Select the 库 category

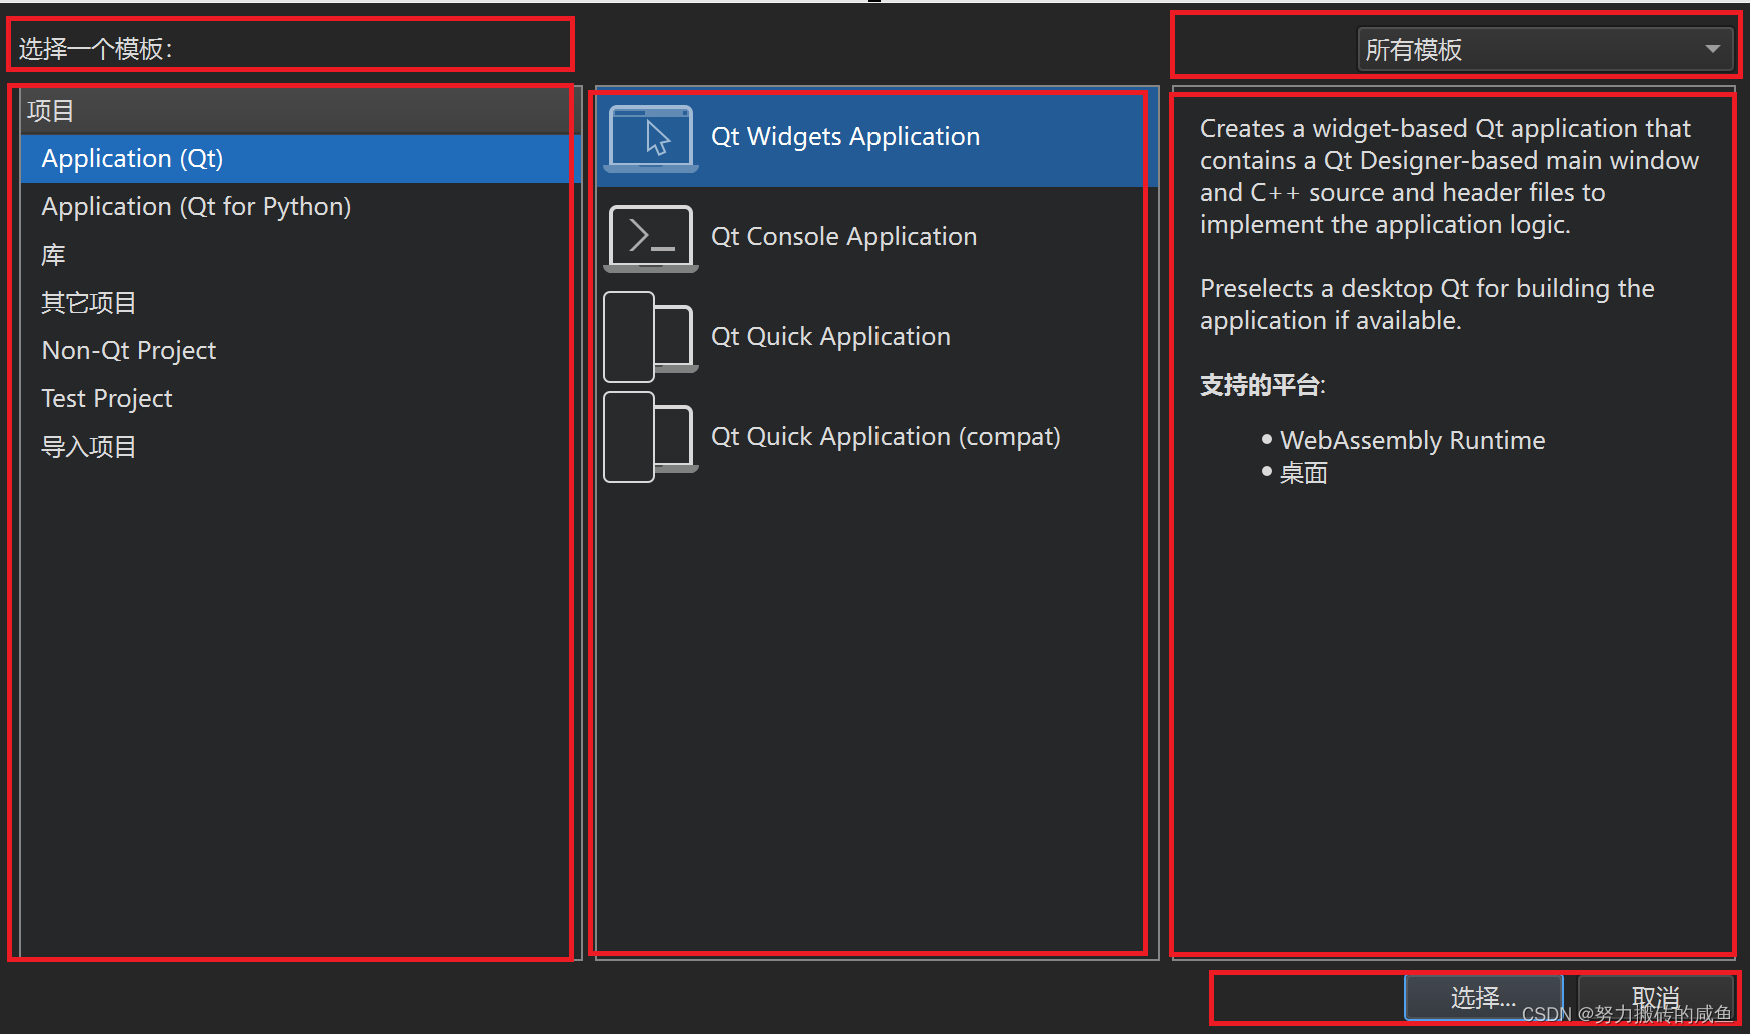click(x=300, y=255)
